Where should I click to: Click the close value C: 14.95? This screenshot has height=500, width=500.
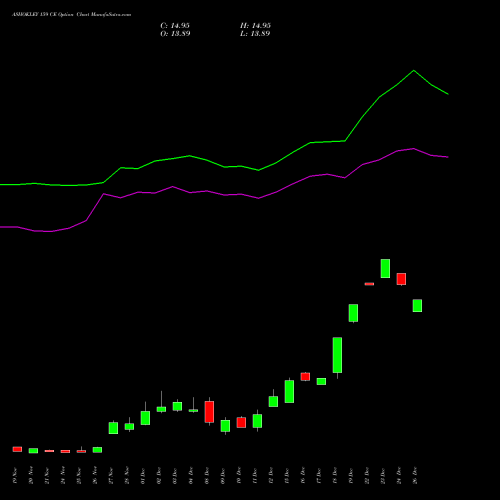(x=175, y=26)
